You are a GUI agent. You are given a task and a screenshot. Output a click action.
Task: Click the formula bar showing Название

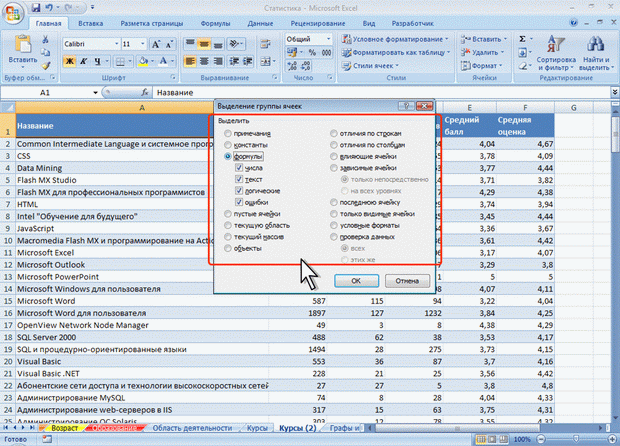click(382, 93)
